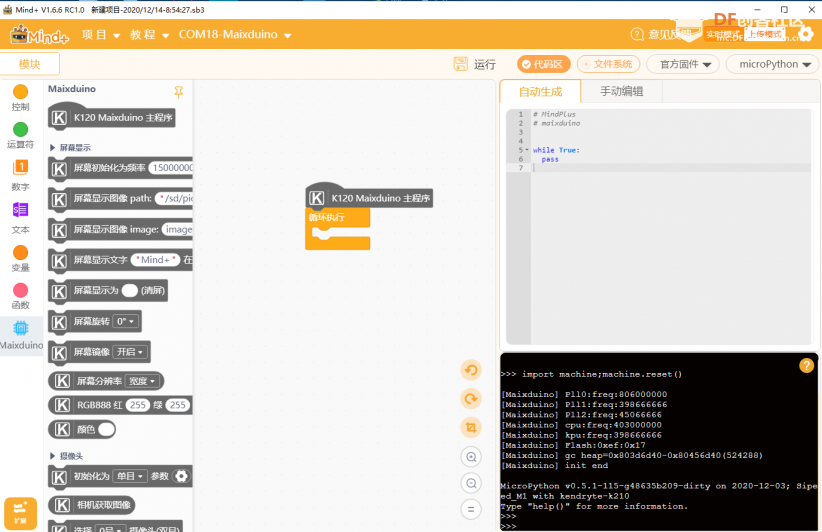Select the Maixduino chip category
The width and height of the screenshot is (822, 532).
(x=21, y=335)
